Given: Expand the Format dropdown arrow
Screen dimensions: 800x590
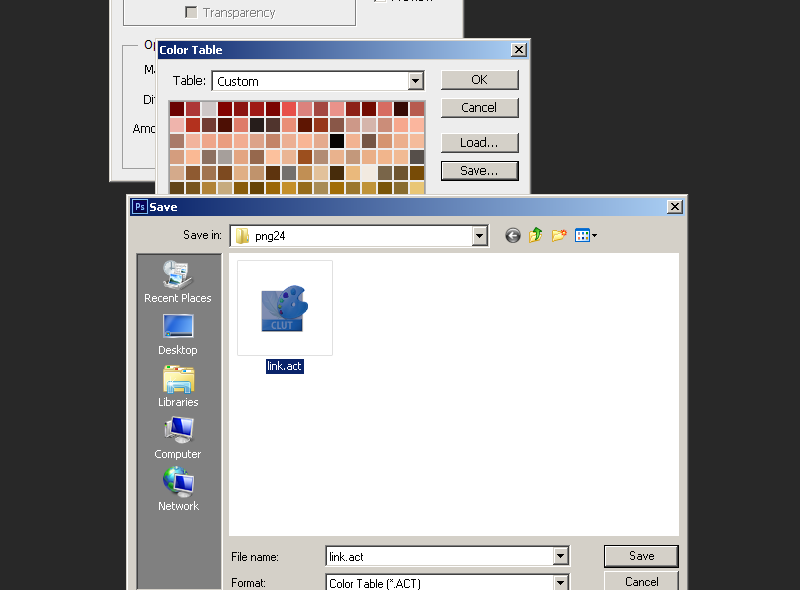Looking at the screenshot, I should (560, 582).
